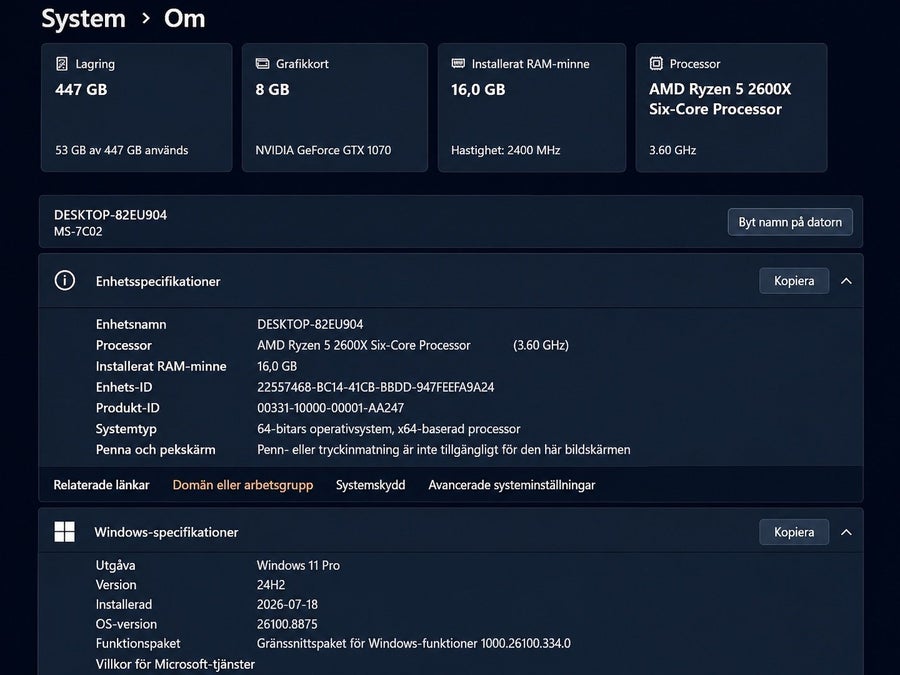Screen dimensions: 900x675
Task: Click the Processor chip icon
Action: coord(656,64)
